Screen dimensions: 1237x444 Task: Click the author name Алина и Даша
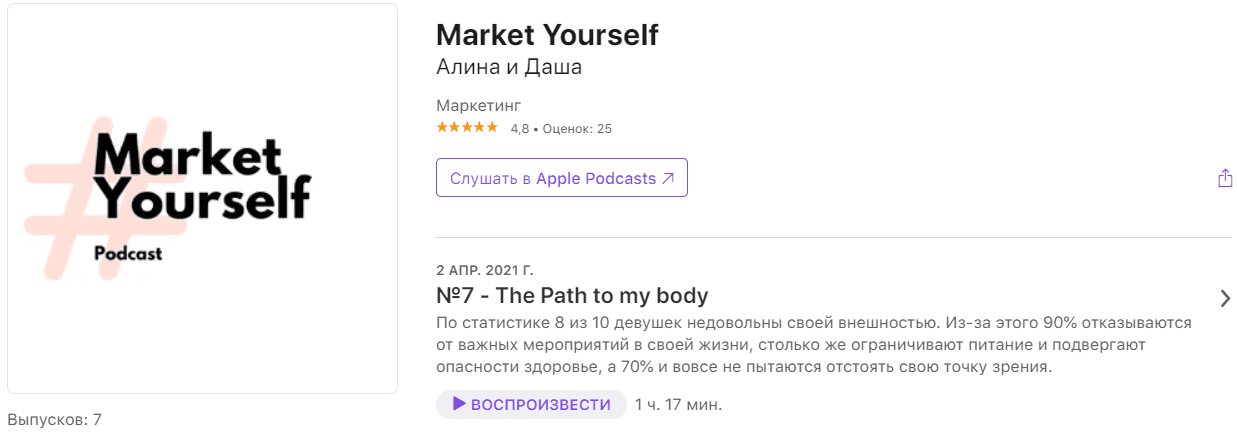point(509,67)
